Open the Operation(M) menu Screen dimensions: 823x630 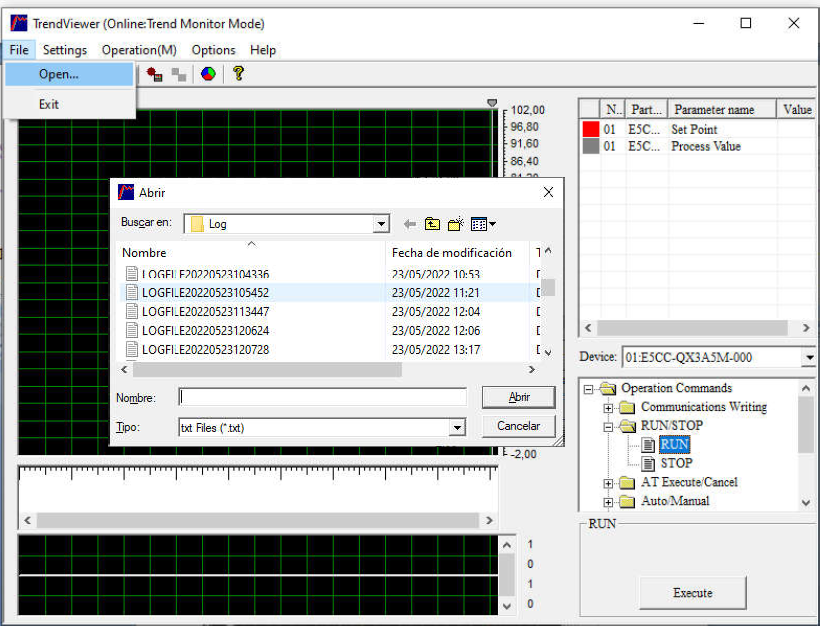pos(139,50)
